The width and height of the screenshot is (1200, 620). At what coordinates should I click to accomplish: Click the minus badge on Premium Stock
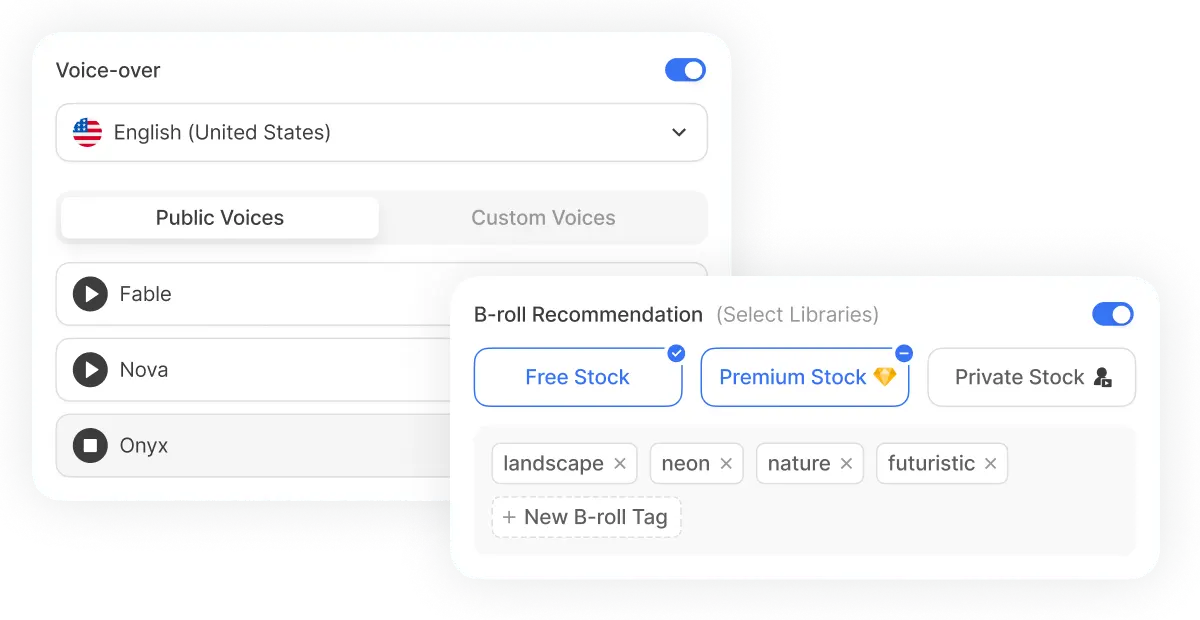903,352
